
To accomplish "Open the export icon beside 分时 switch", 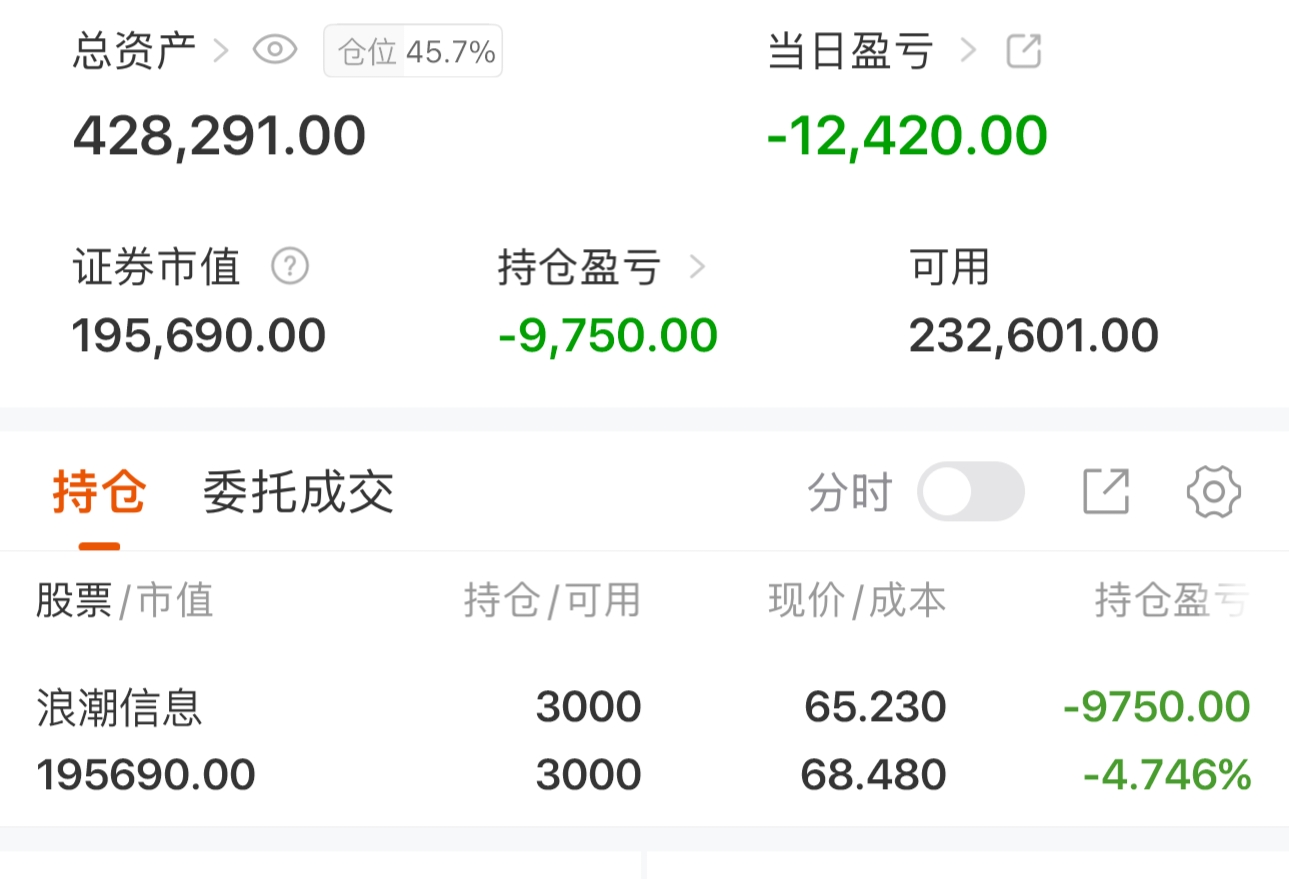I will tap(1106, 492).
